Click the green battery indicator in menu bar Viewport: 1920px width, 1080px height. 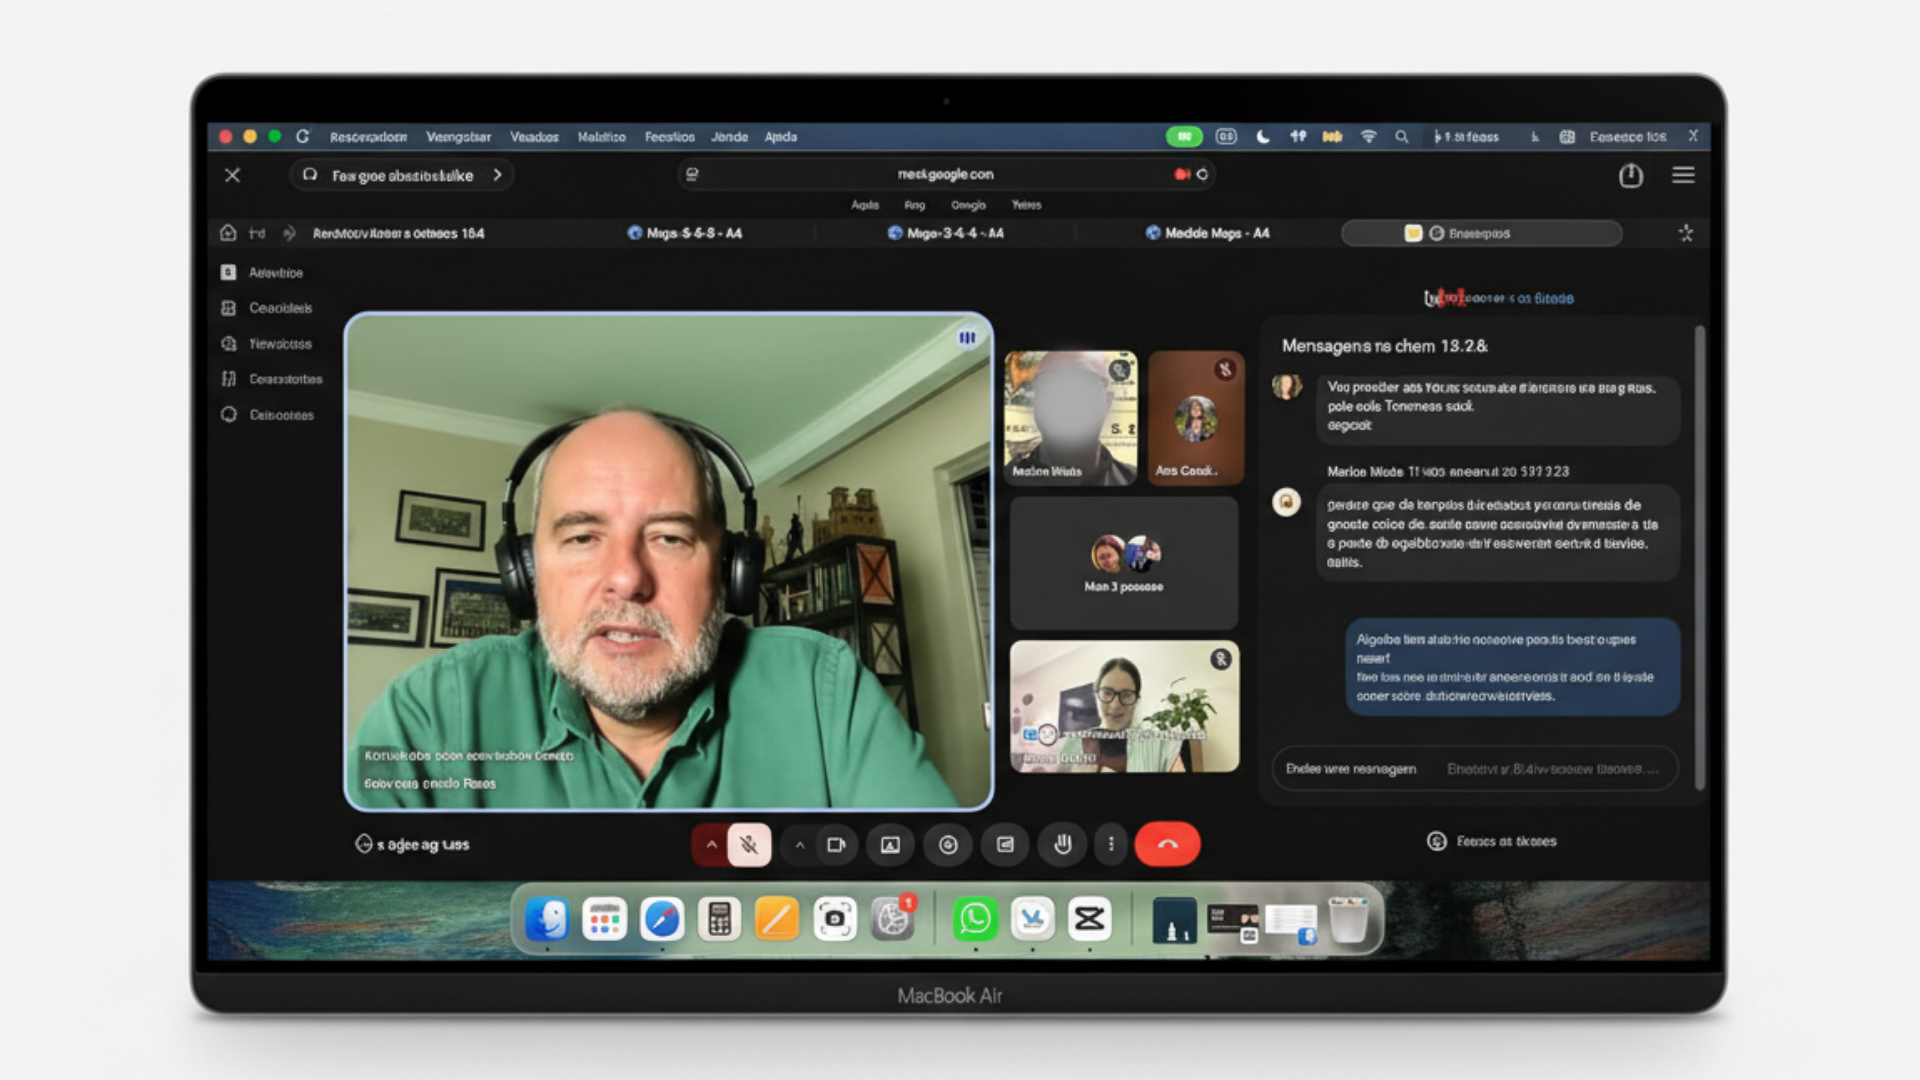coord(1184,137)
